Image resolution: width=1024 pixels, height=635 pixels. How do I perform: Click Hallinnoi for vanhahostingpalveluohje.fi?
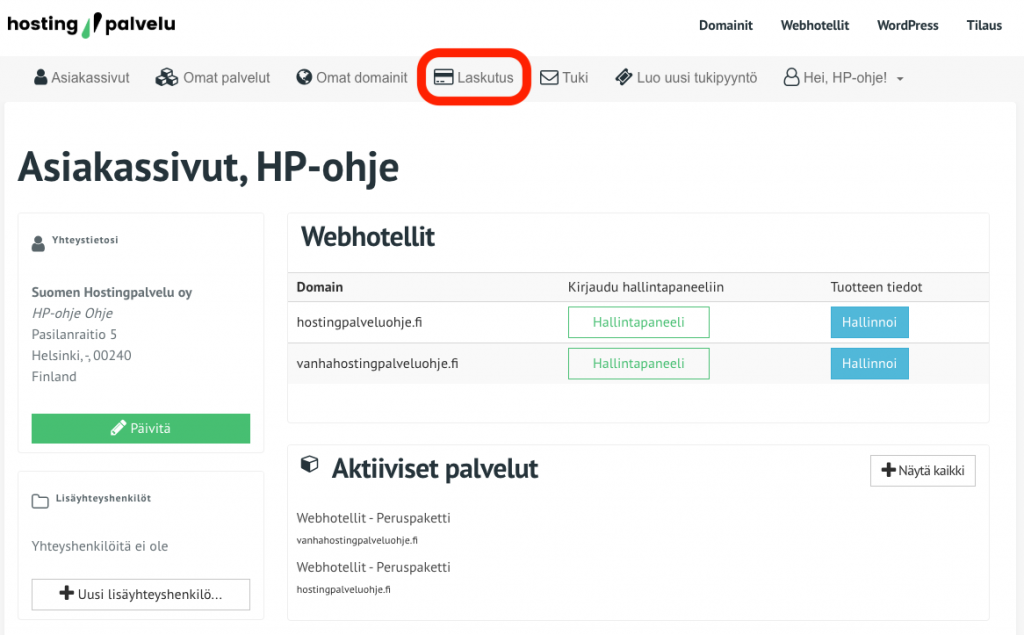click(x=869, y=364)
